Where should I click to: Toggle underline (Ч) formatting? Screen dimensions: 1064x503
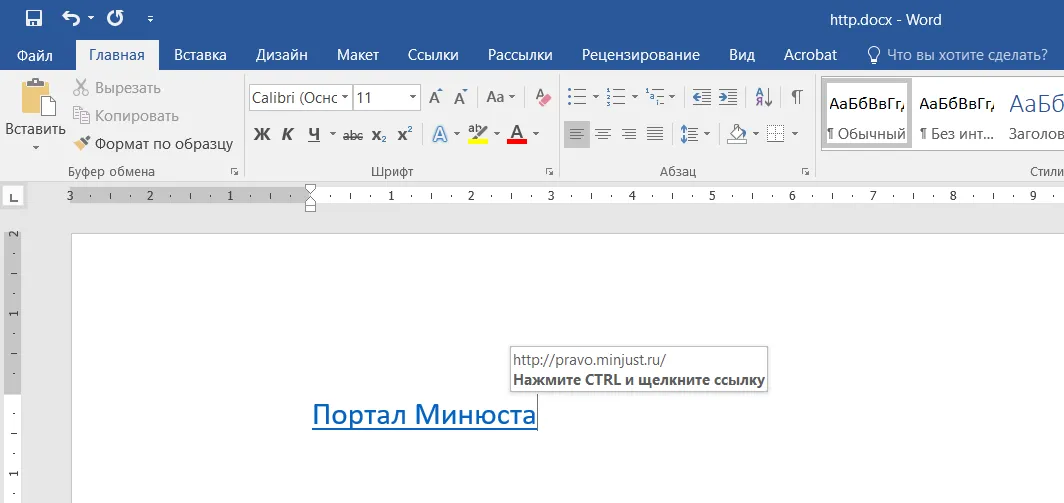click(314, 134)
